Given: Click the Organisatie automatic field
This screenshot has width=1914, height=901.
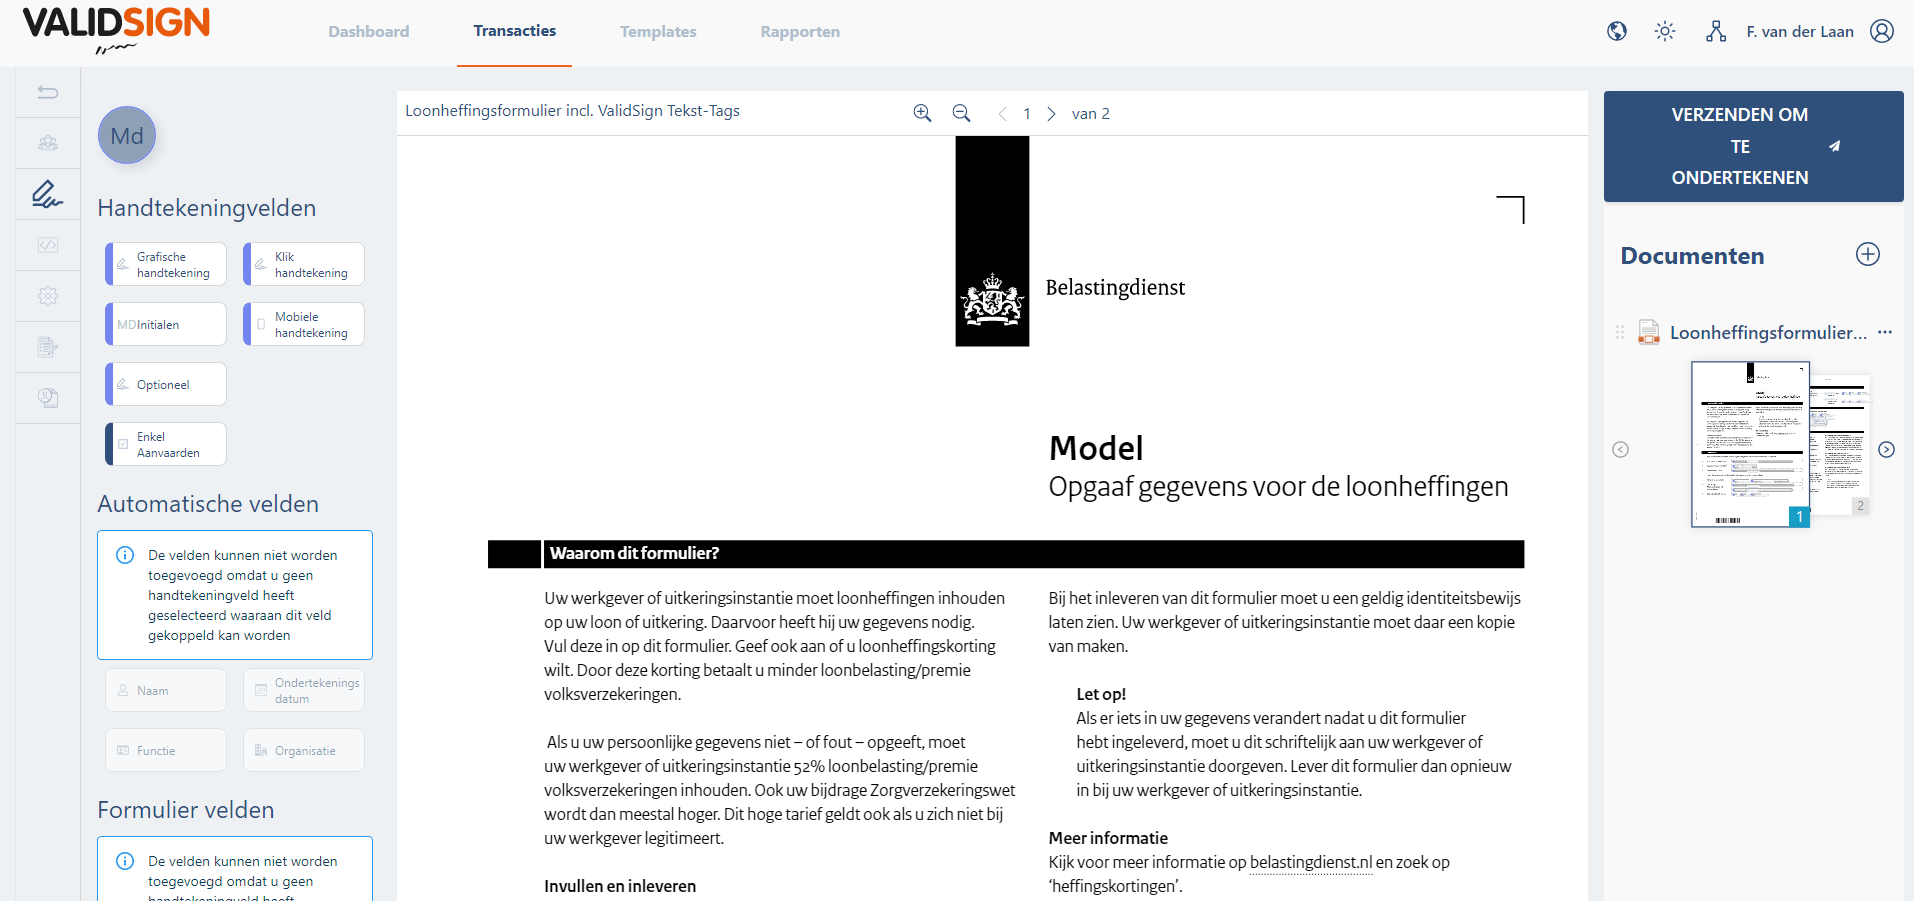Looking at the screenshot, I should (x=304, y=750).
